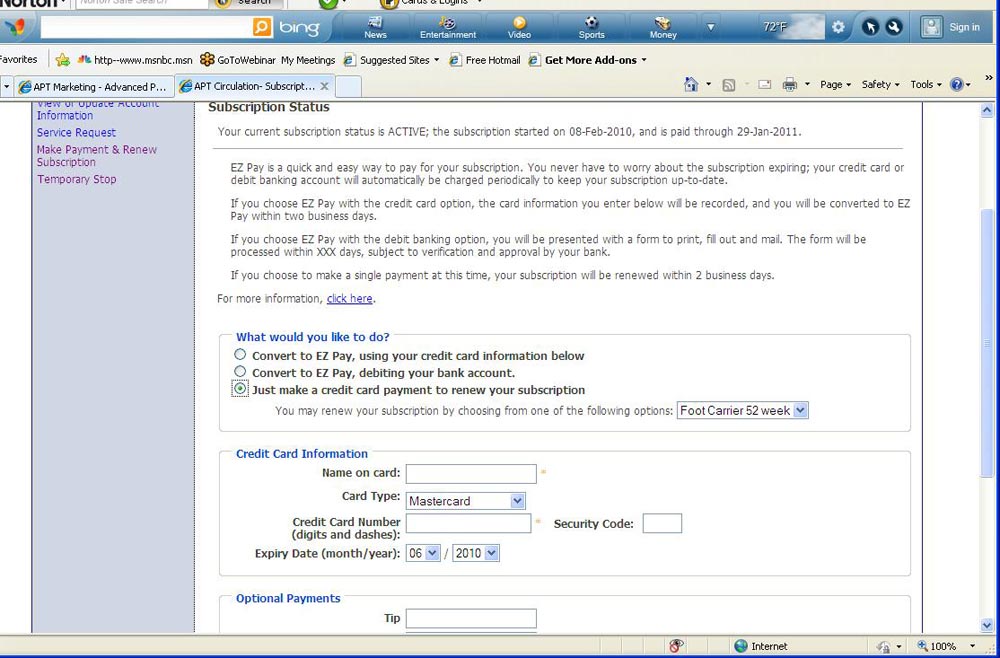Open the Safety menu

[880, 85]
